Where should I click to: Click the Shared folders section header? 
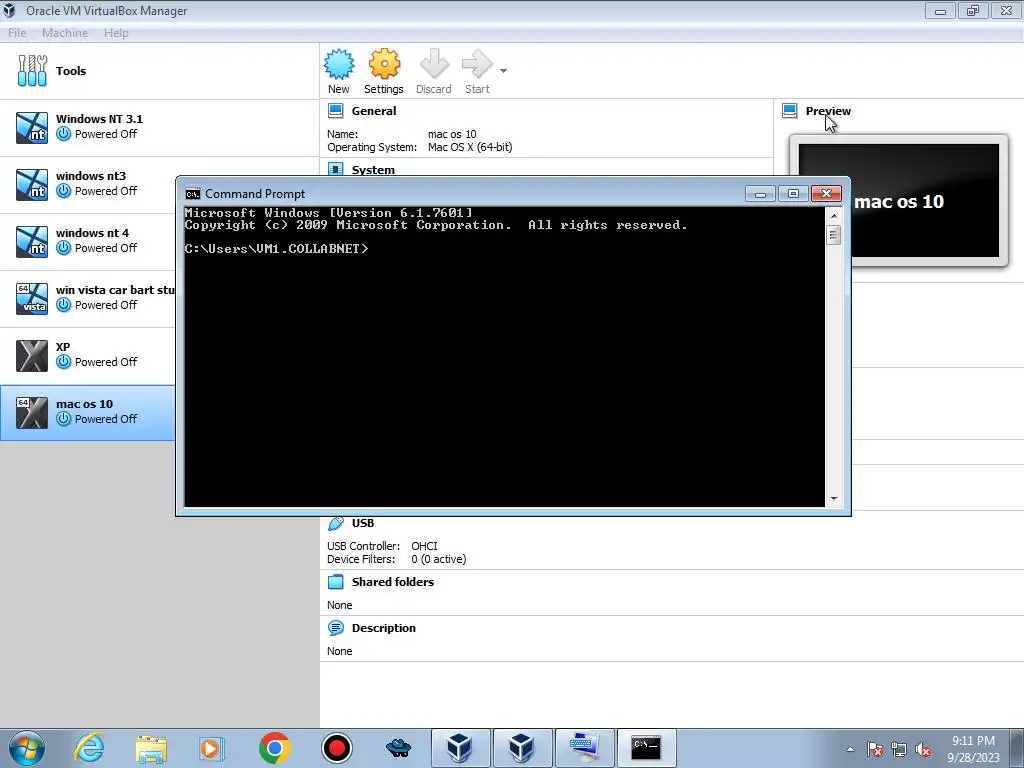(392, 582)
